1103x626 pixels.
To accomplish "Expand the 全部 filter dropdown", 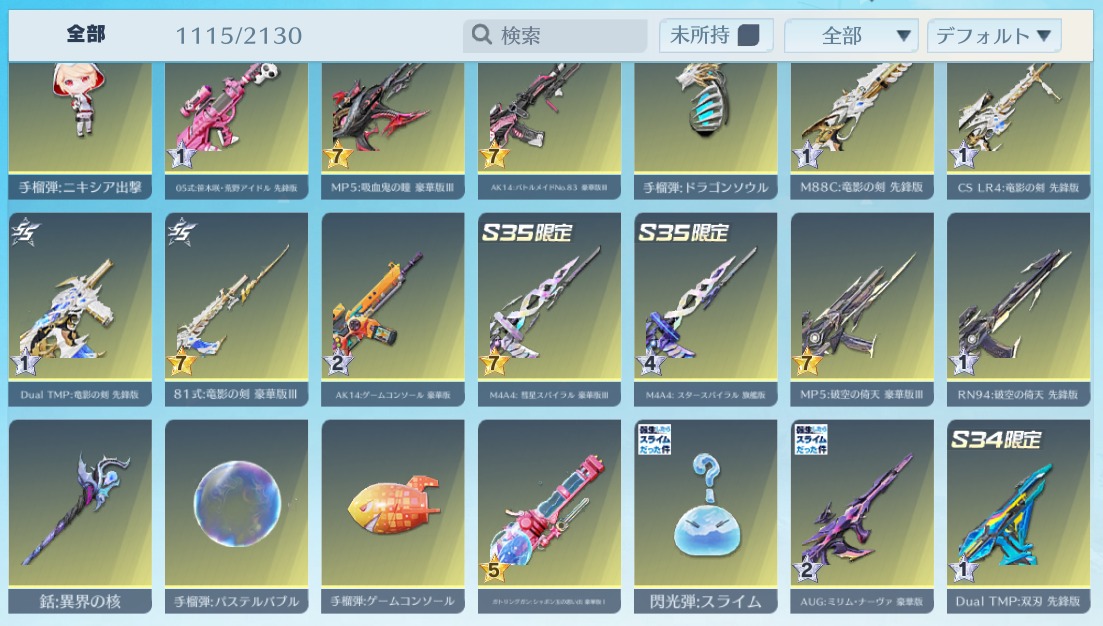I will pos(851,35).
